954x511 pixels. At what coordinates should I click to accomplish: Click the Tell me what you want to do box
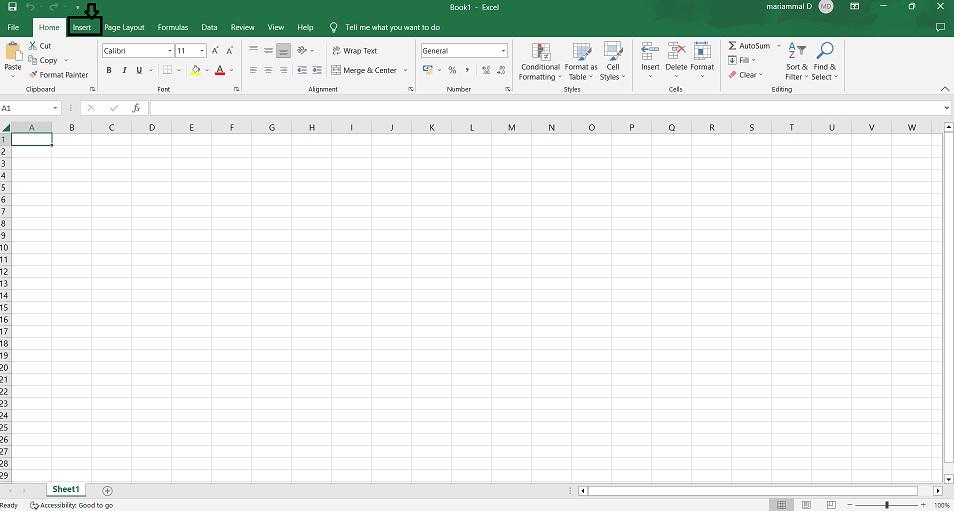(392, 27)
